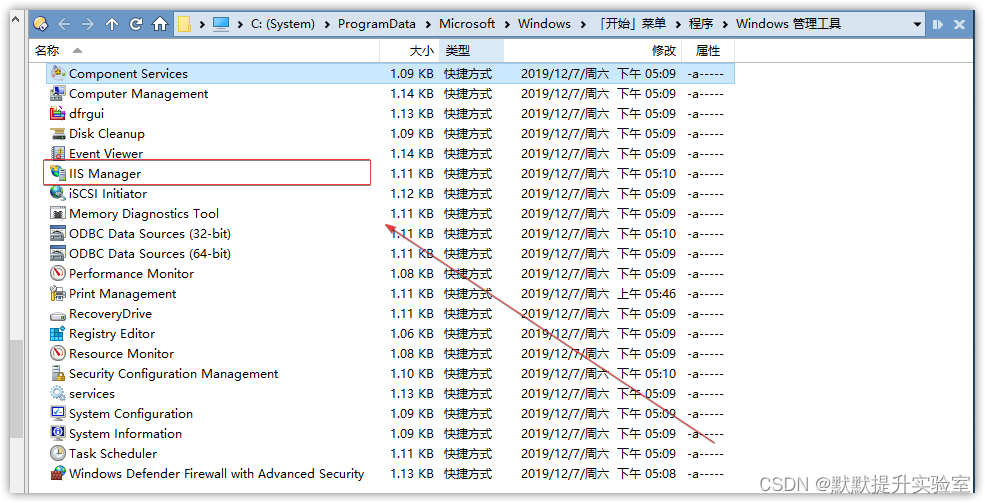985x503 pixels.
Task: Click the IIS Manager icon
Action: click(x=58, y=173)
